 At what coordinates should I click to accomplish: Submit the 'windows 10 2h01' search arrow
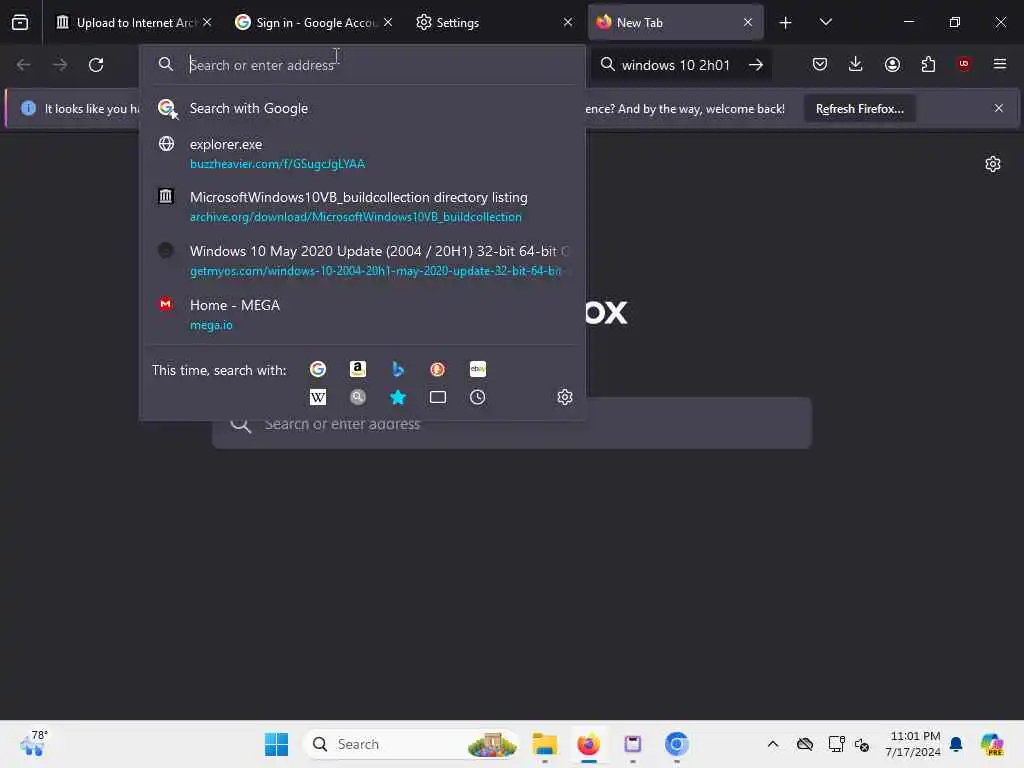pyautogui.click(x=756, y=65)
